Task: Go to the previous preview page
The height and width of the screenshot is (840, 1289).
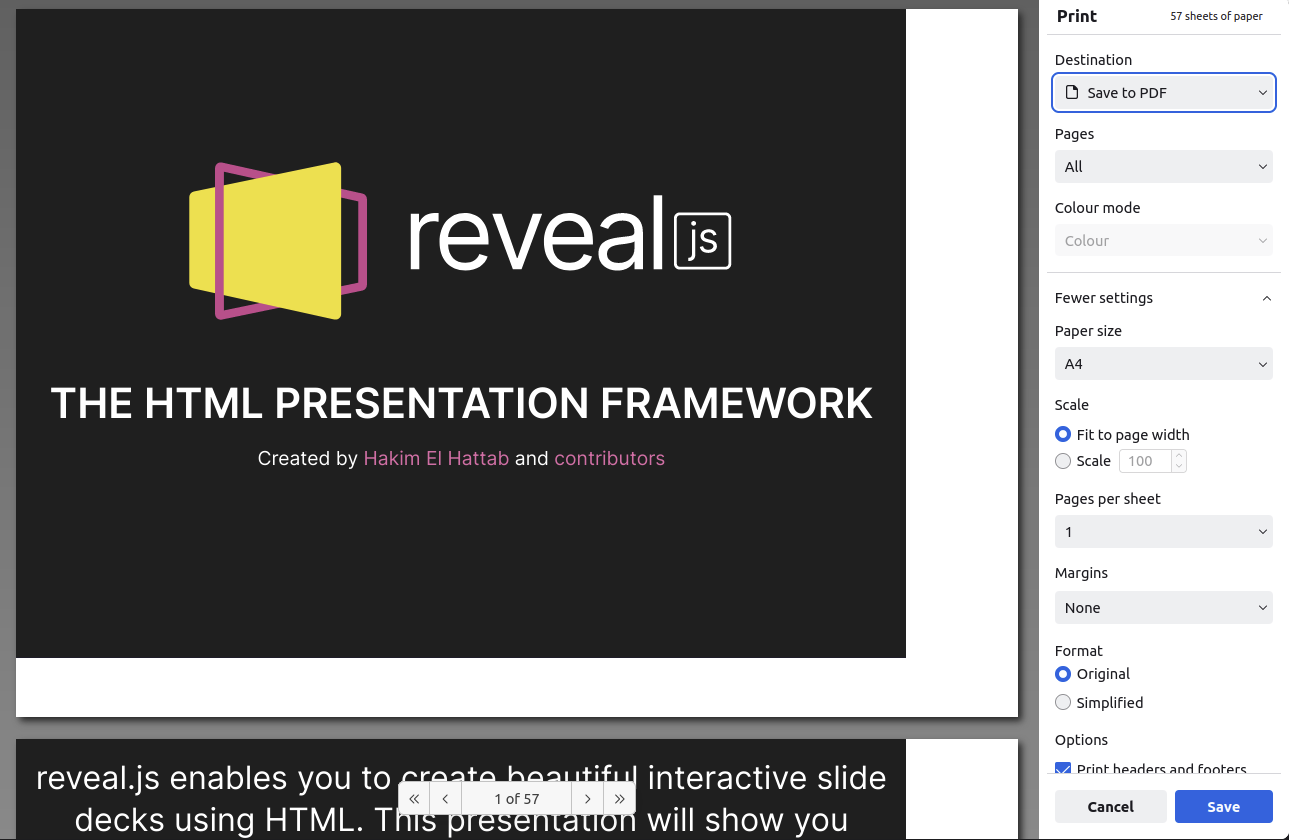Action: pos(444,798)
